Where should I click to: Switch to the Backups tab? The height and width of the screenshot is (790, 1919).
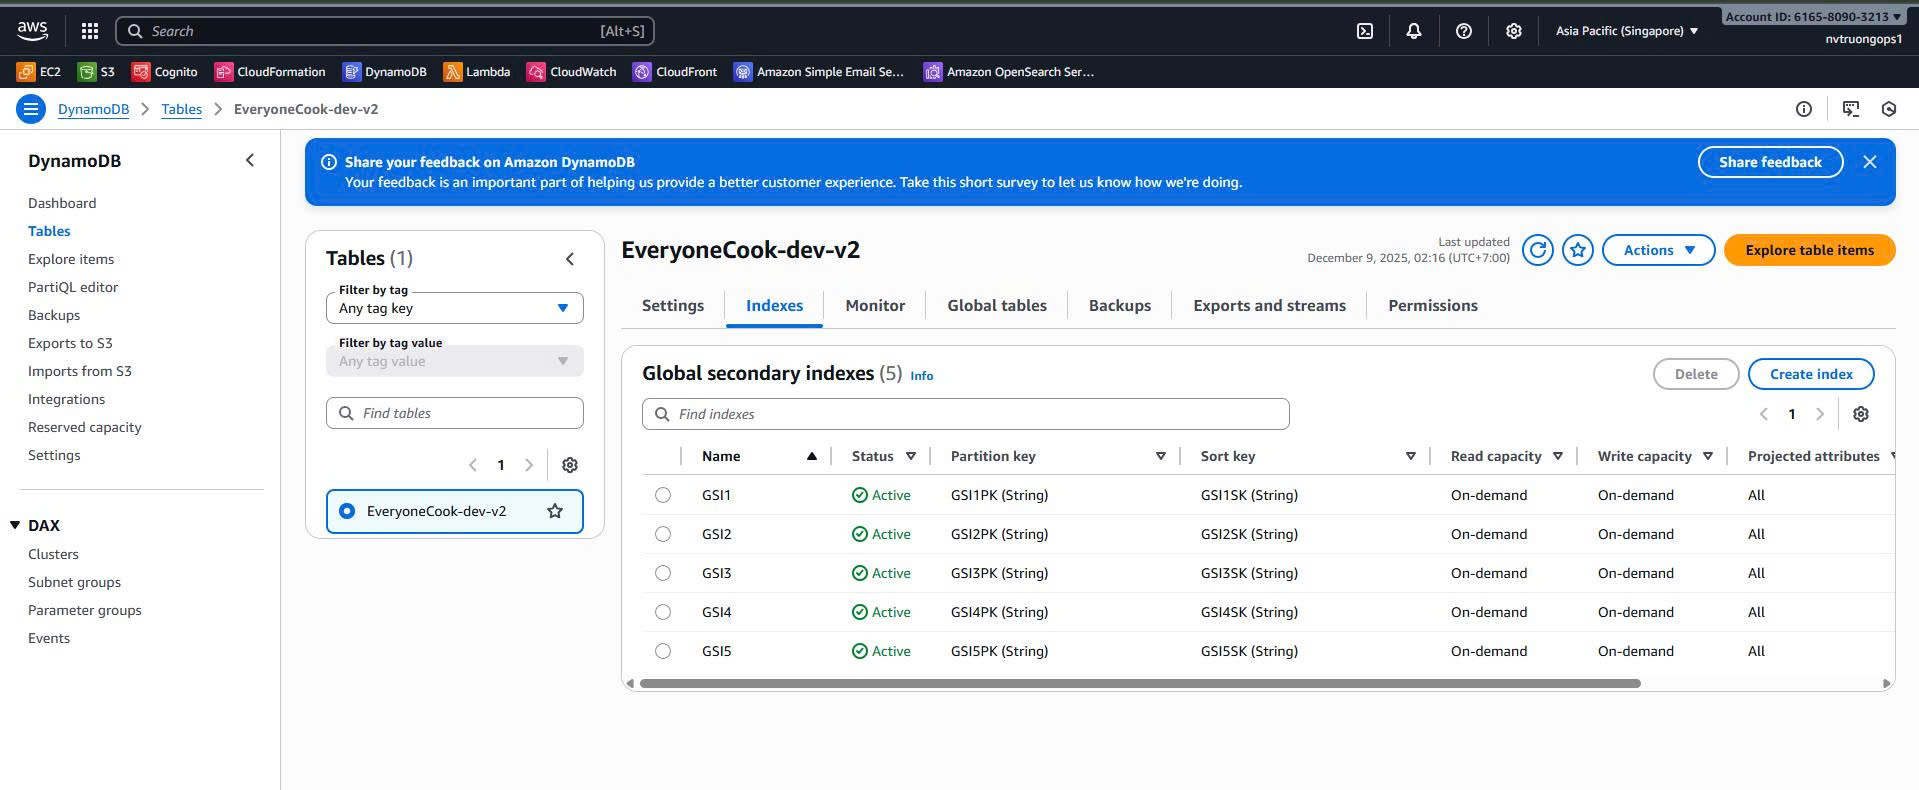1120,306
